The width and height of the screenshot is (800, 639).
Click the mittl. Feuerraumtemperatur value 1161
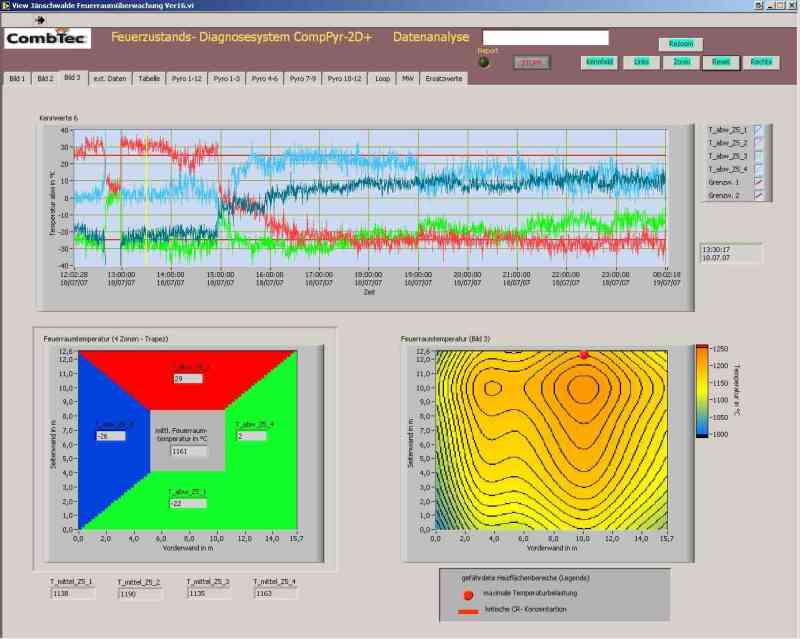coord(189,451)
